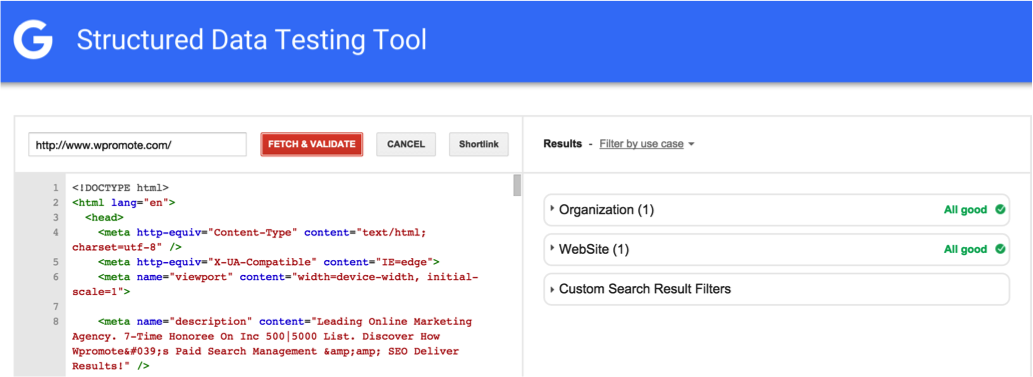Click the X-UA-Compatible meta tag line

tap(269, 262)
